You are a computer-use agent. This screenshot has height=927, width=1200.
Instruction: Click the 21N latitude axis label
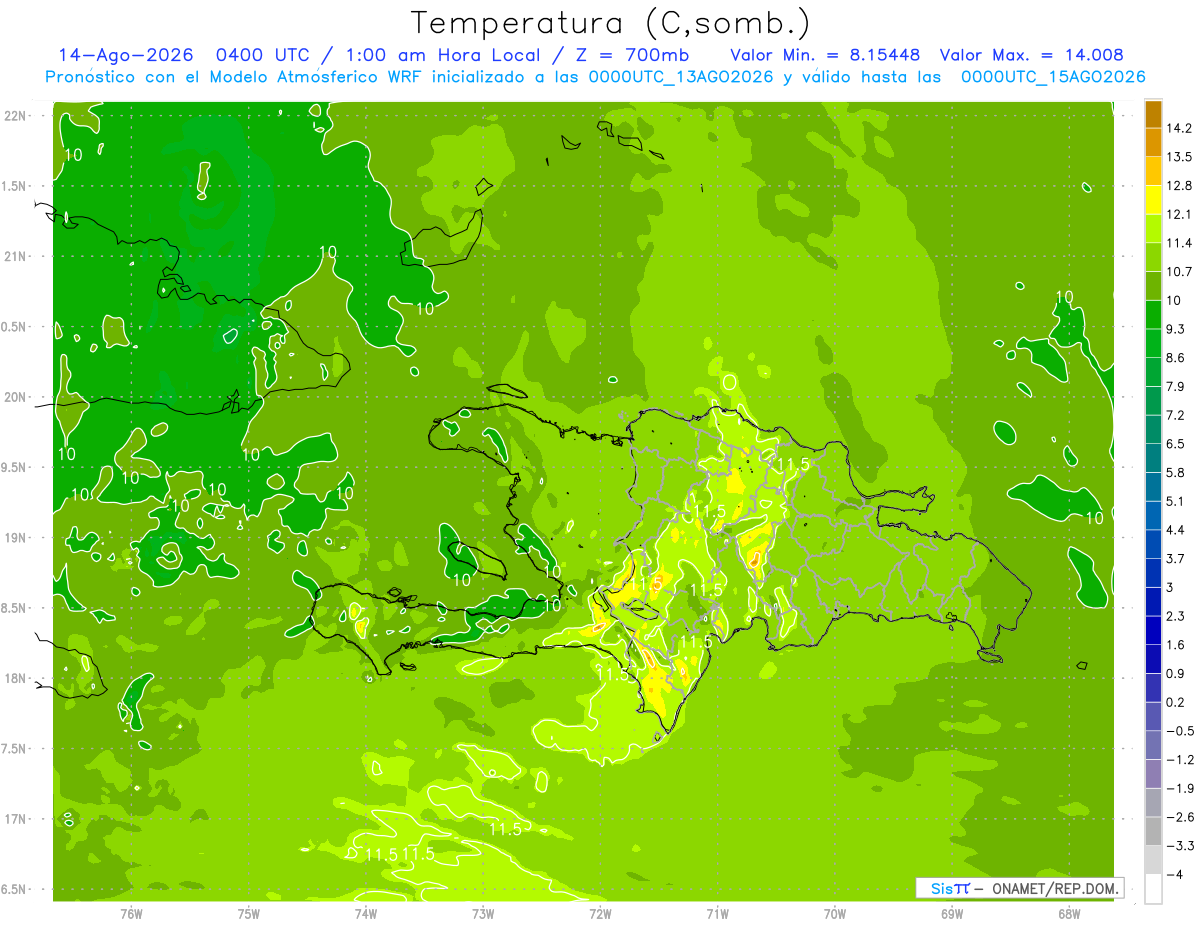tap(16, 257)
